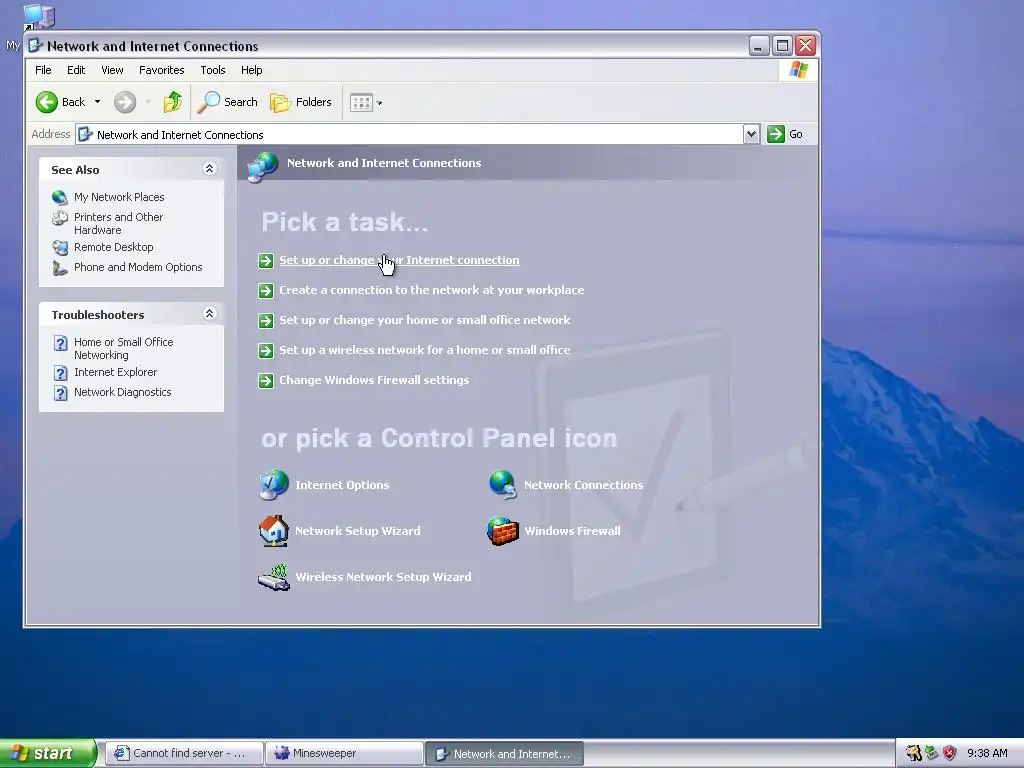Click Set up or change your Internet connection
1024x768 pixels.
(x=399, y=260)
